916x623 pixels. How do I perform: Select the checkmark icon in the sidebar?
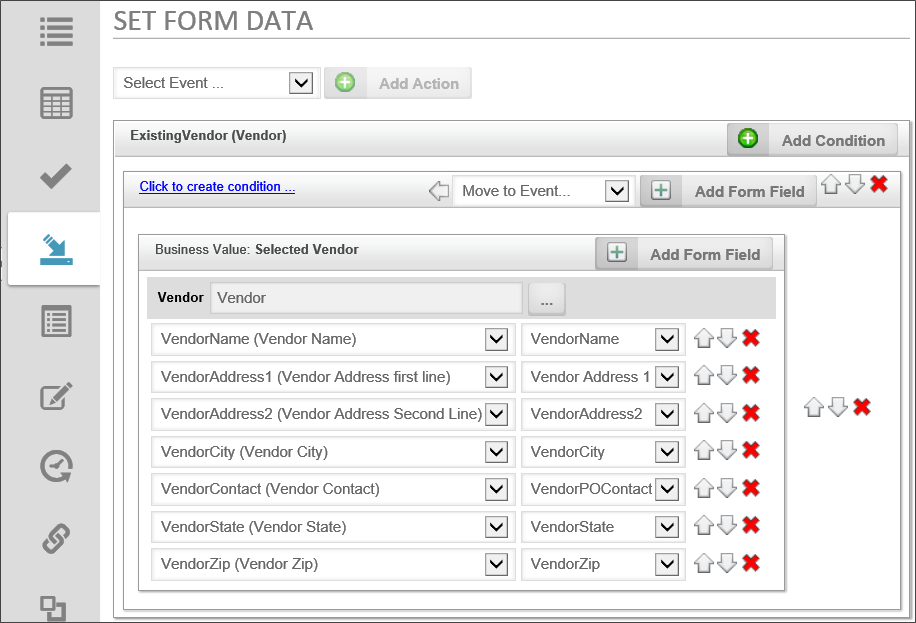(x=56, y=177)
